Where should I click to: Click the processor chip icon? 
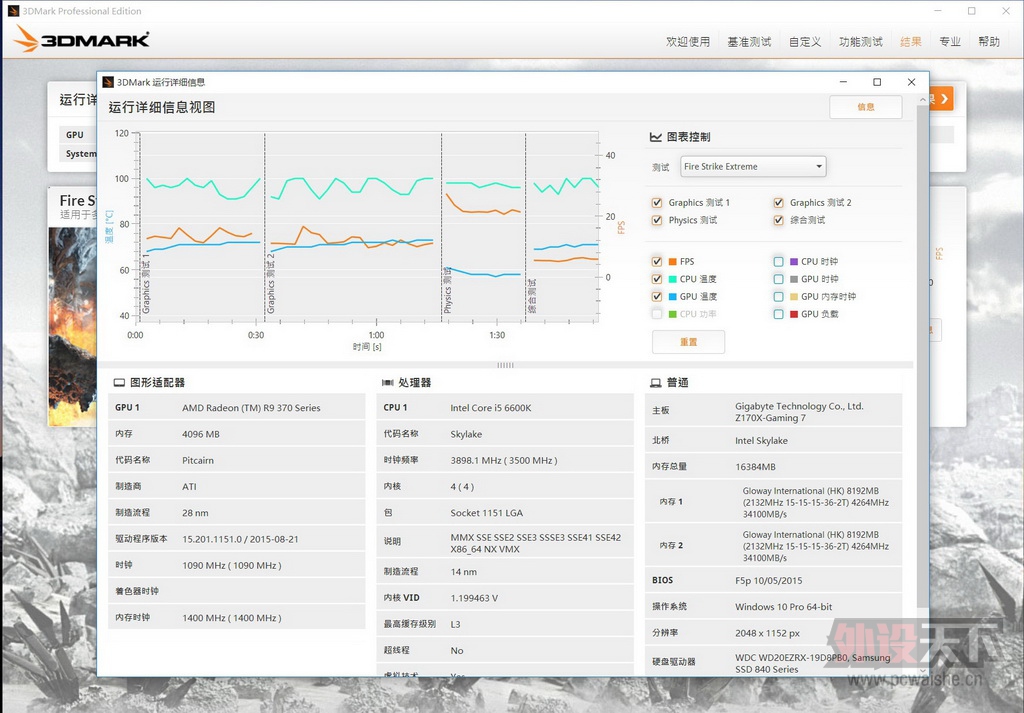tap(387, 383)
